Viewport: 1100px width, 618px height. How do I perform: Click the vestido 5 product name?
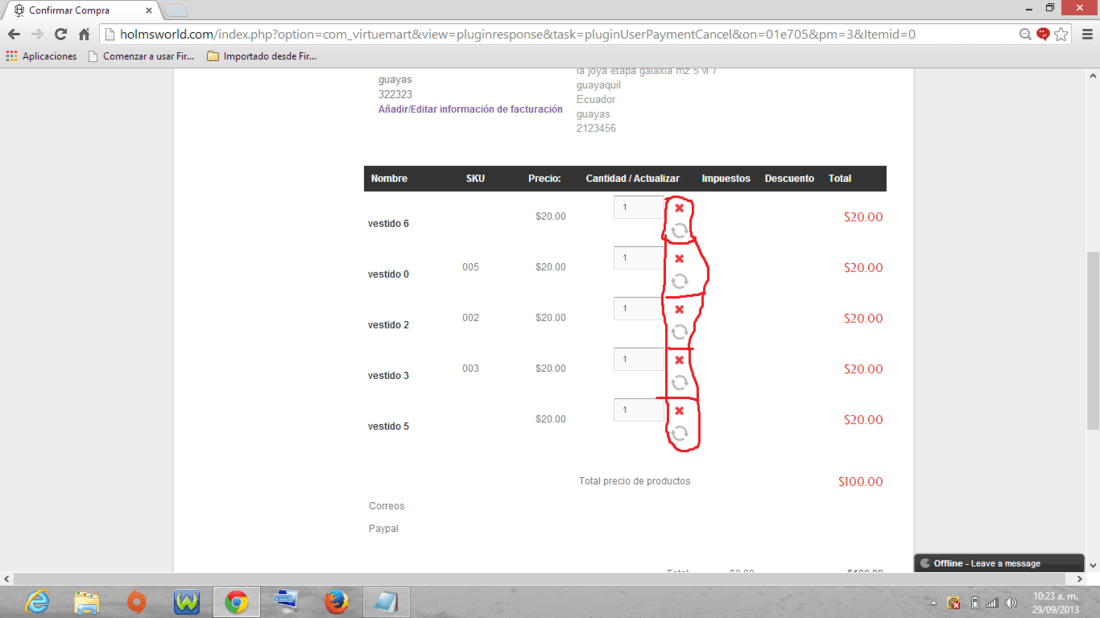[388, 426]
